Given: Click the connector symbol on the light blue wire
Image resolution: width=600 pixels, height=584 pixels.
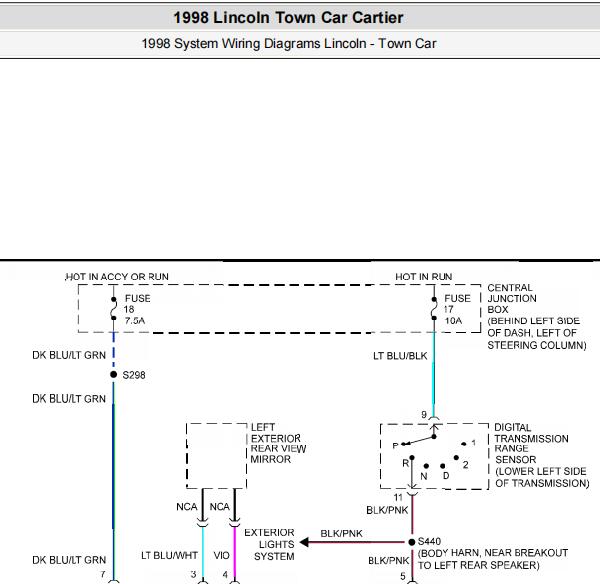Looking at the screenshot, I should pyautogui.click(x=202, y=522).
